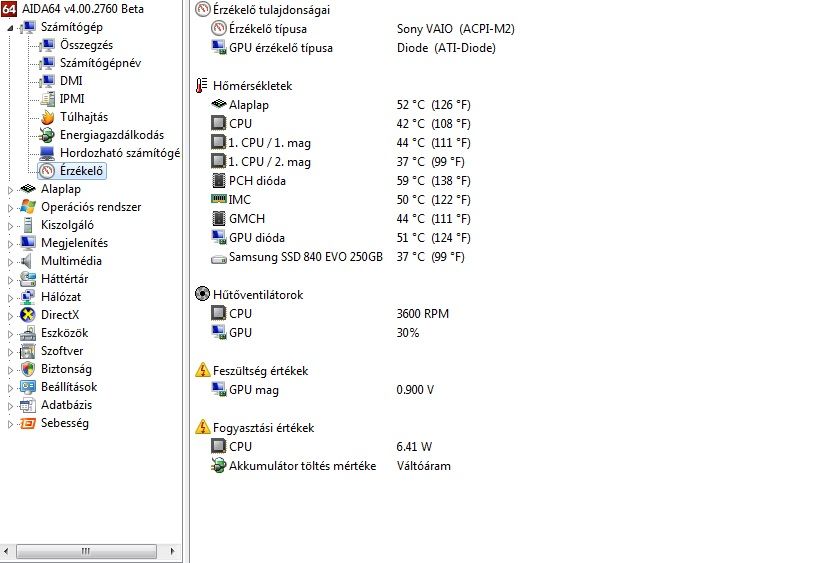Click the 3600 RPM fan value
The image size is (832, 563).
point(422,314)
